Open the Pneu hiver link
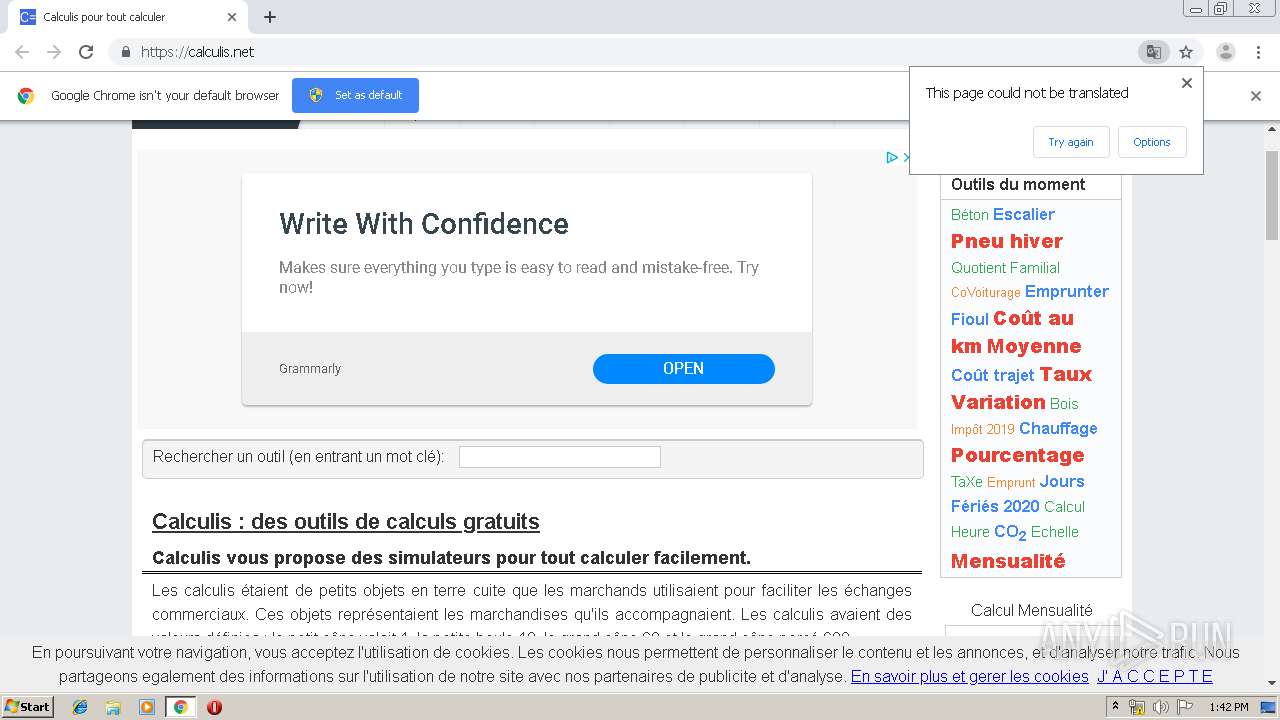The image size is (1280, 720). (1006, 241)
